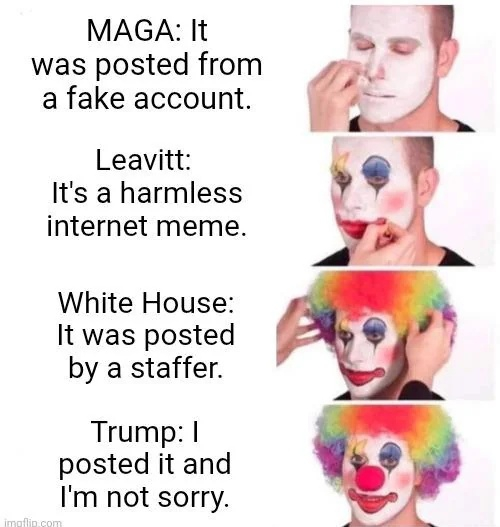The height and width of the screenshot is (527, 500).
Task: Click the hand dabbing white makeup
Action: click(x=333, y=92)
